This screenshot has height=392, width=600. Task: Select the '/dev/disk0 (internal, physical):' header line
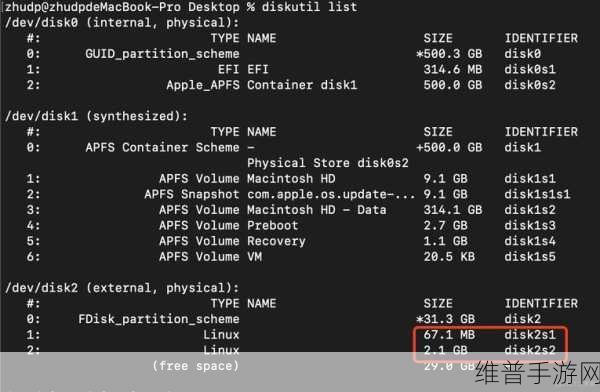pos(122,23)
